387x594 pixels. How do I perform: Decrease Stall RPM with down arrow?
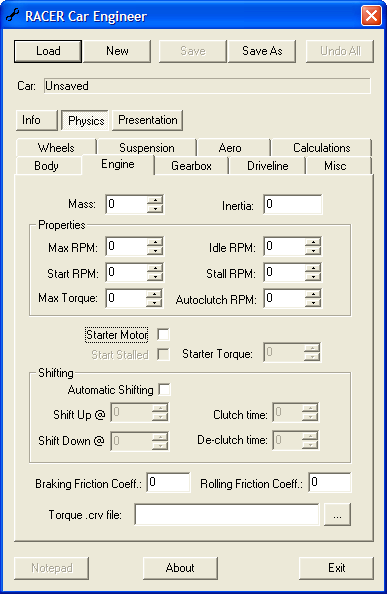click(x=313, y=276)
